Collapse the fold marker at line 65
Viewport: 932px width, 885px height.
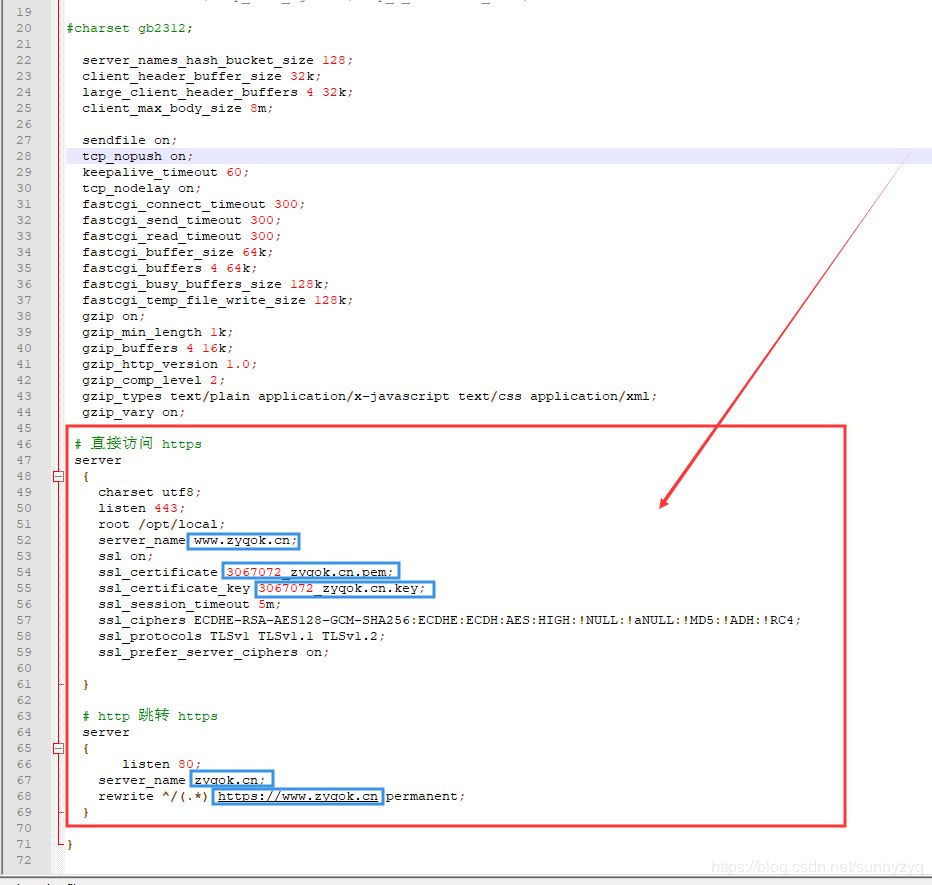[58, 748]
